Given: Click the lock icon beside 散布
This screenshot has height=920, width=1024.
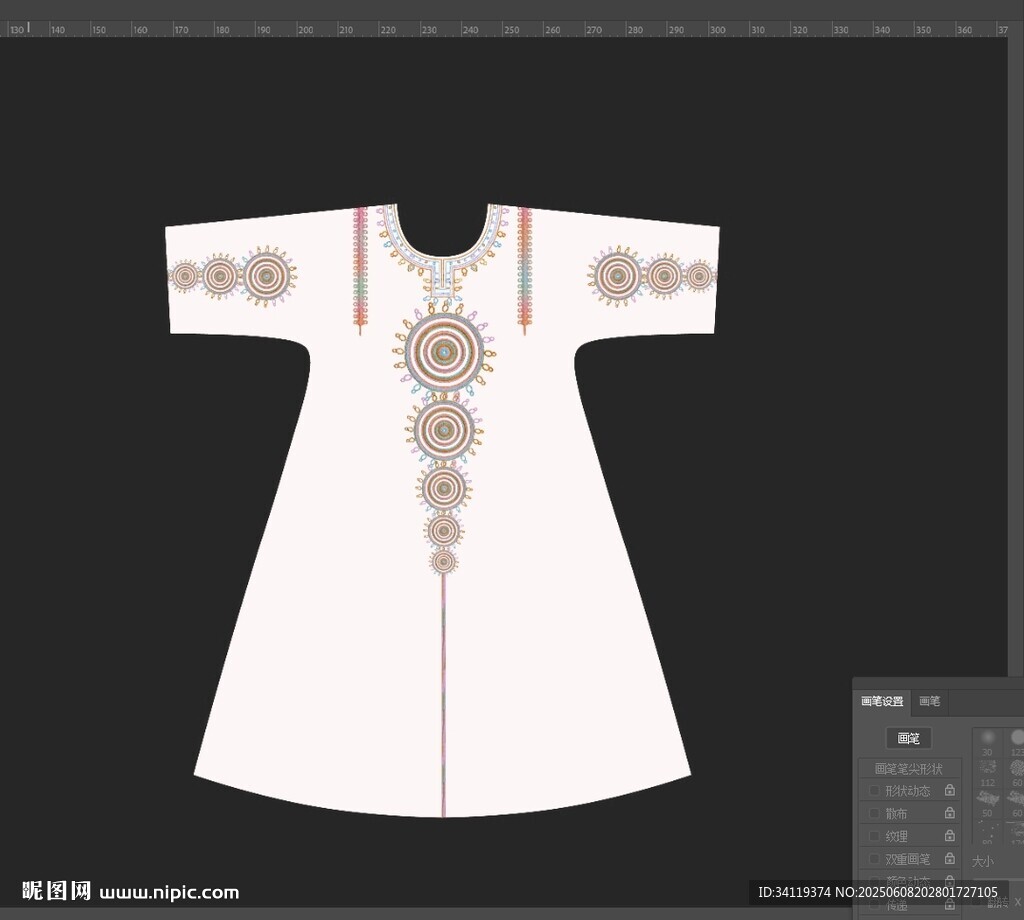Looking at the screenshot, I should point(949,813).
